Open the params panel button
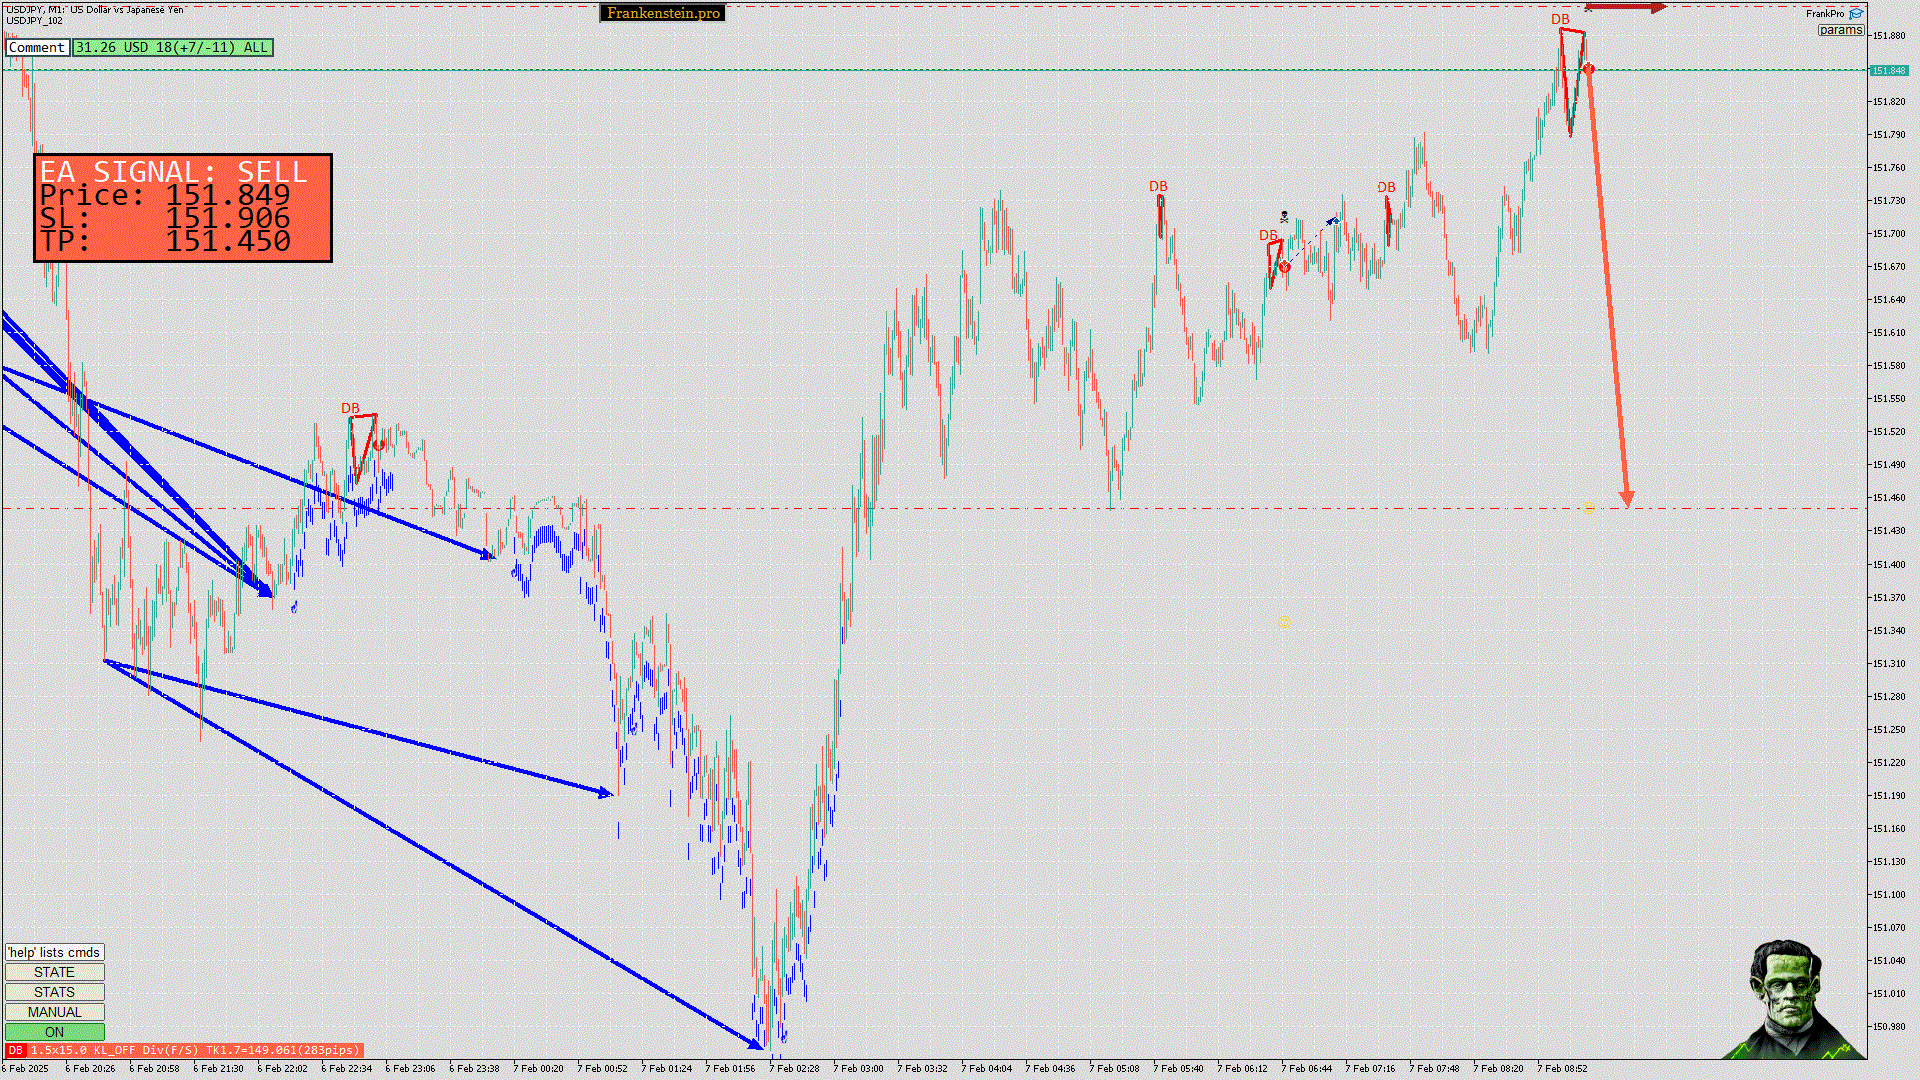 pyautogui.click(x=1840, y=30)
